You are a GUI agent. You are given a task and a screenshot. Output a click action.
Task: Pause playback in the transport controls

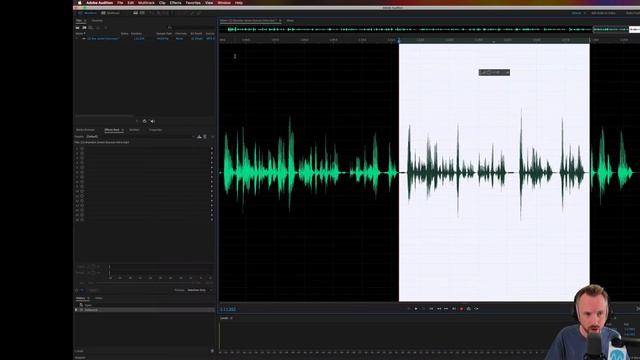point(423,309)
